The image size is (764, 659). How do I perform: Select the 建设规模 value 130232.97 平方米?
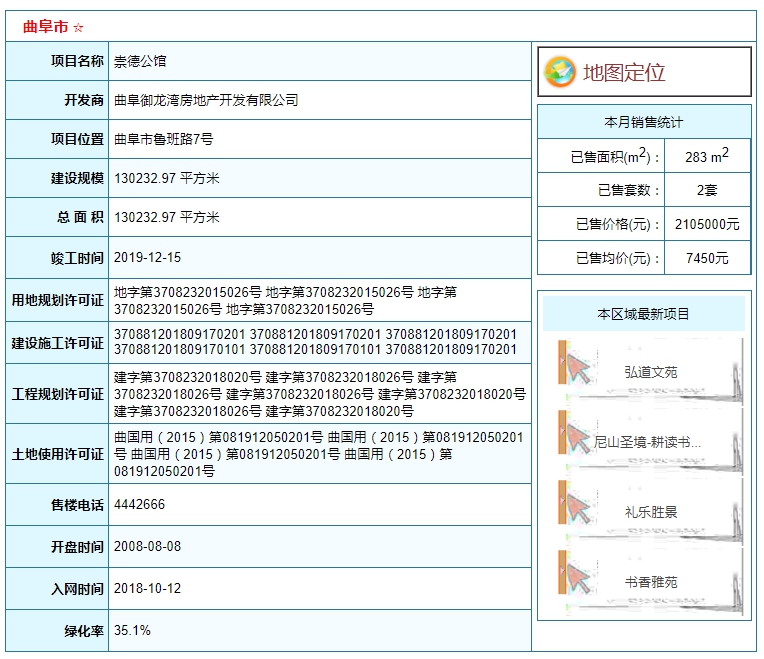click(x=167, y=178)
